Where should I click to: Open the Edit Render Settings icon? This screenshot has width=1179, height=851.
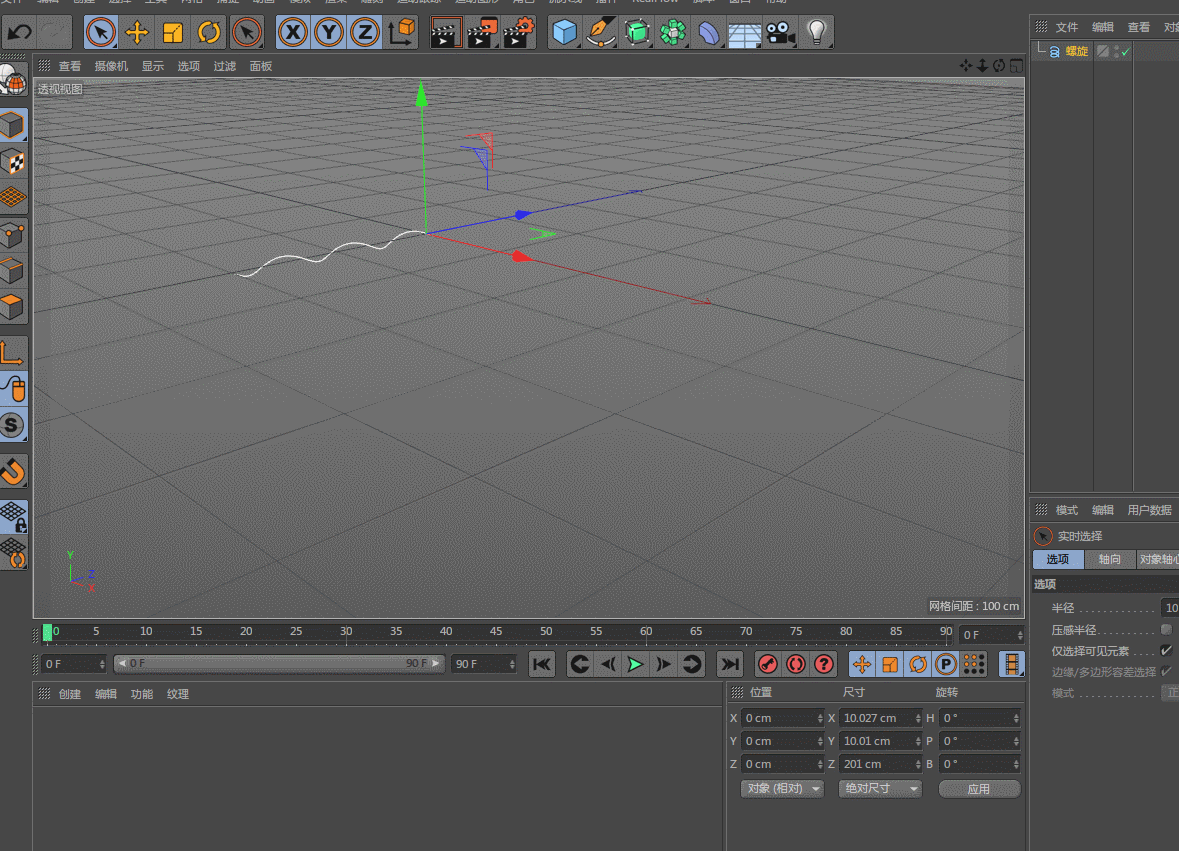518,33
